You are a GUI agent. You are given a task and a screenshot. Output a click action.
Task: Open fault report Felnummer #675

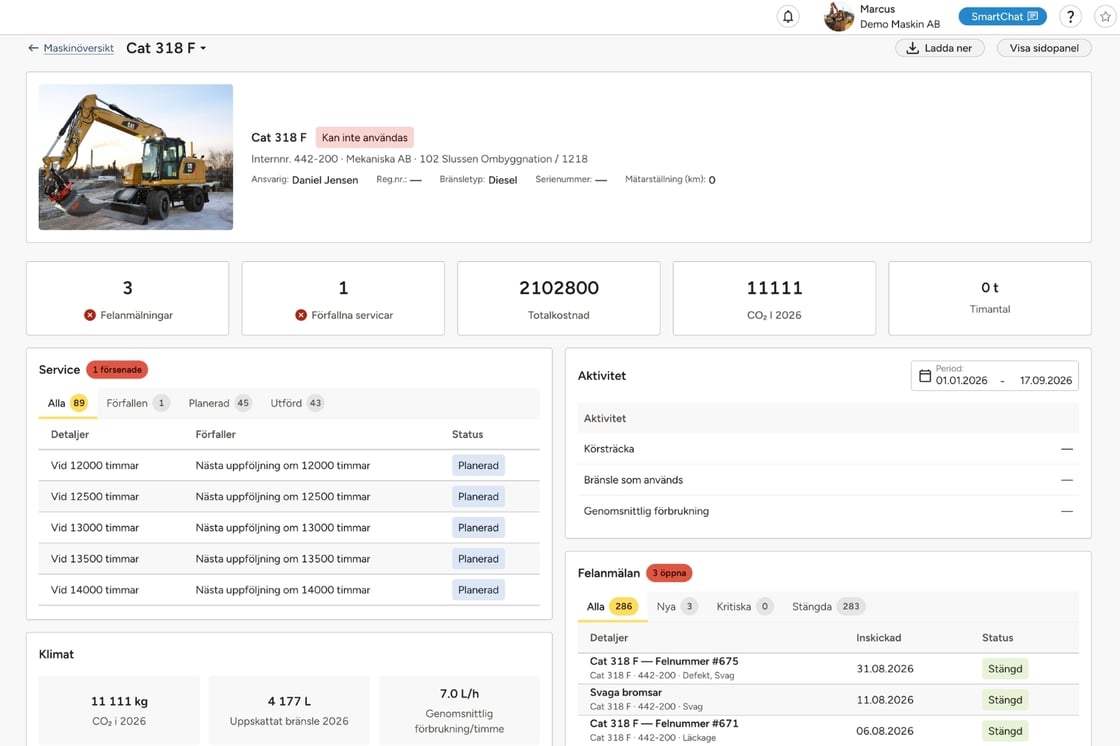[x=828, y=669]
